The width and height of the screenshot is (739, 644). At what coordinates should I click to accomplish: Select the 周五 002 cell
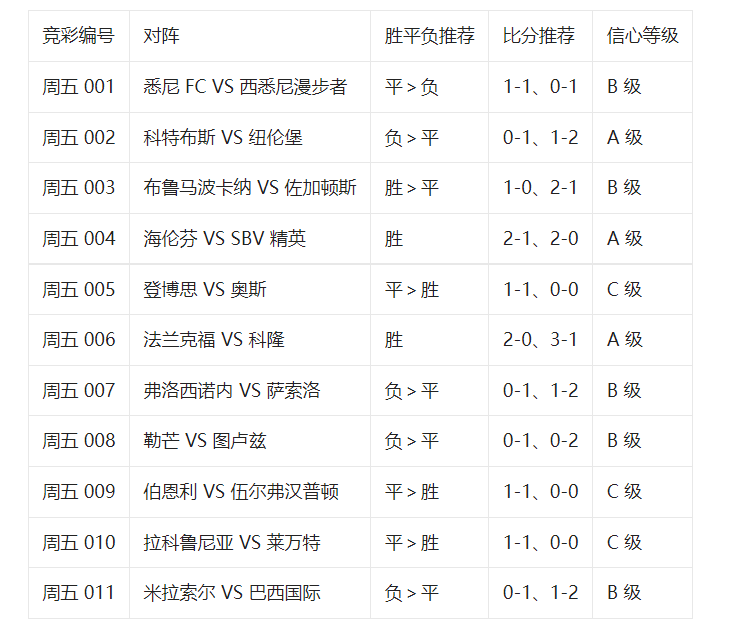point(79,138)
